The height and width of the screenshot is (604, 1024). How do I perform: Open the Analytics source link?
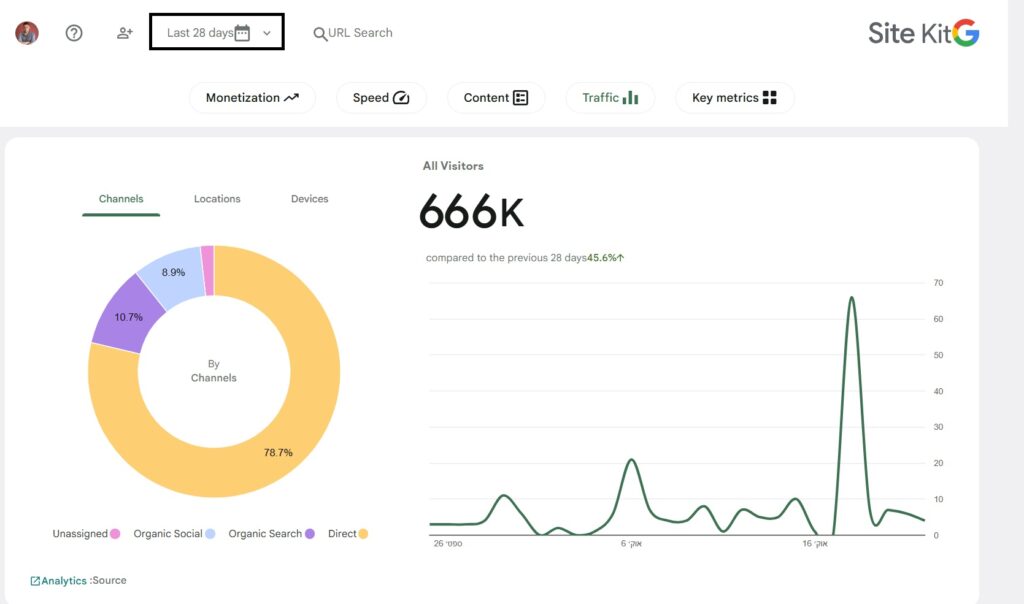[64, 580]
